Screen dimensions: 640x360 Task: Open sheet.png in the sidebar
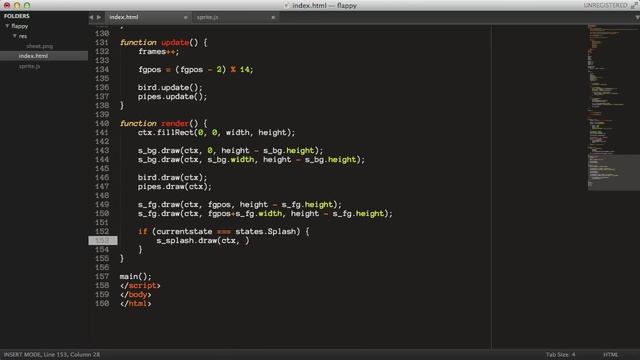[40, 46]
